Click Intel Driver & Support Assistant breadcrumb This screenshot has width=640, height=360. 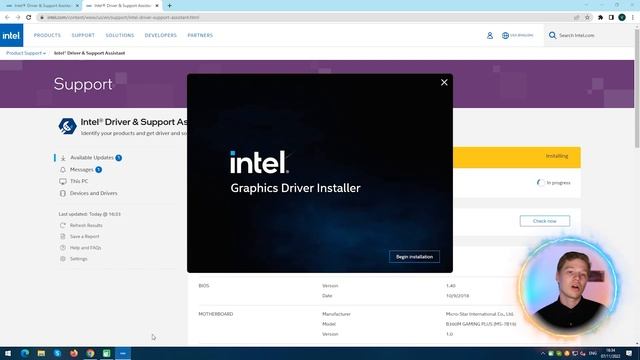[89, 53]
